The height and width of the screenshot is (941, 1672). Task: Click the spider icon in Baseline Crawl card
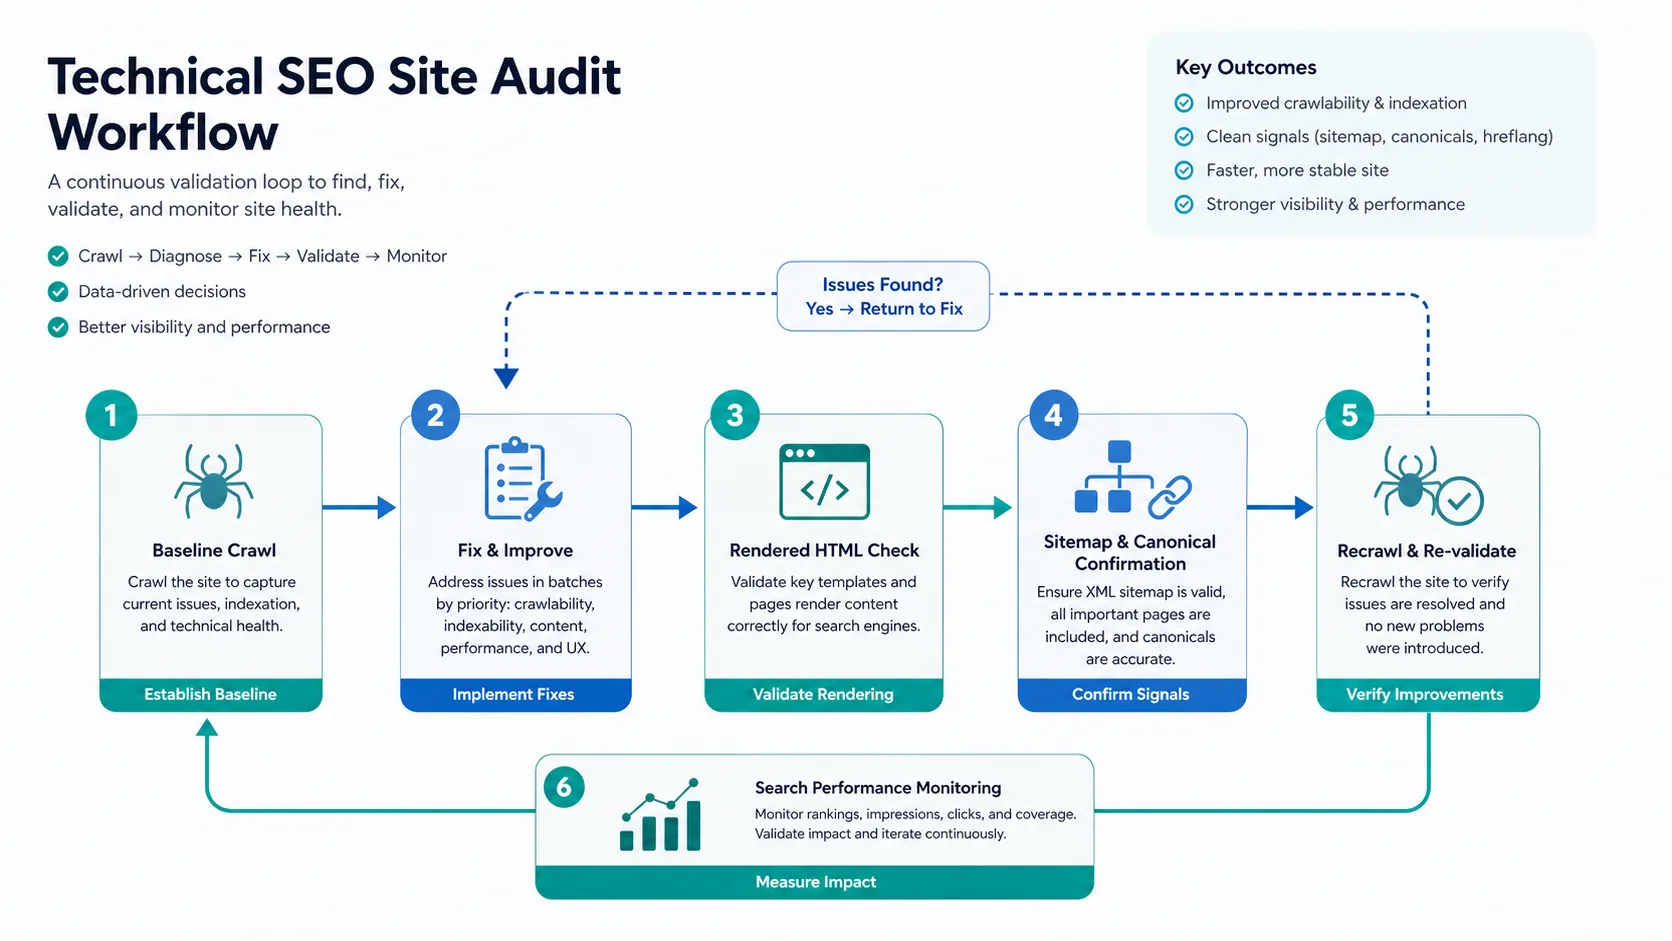pyautogui.click(x=213, y=481)
